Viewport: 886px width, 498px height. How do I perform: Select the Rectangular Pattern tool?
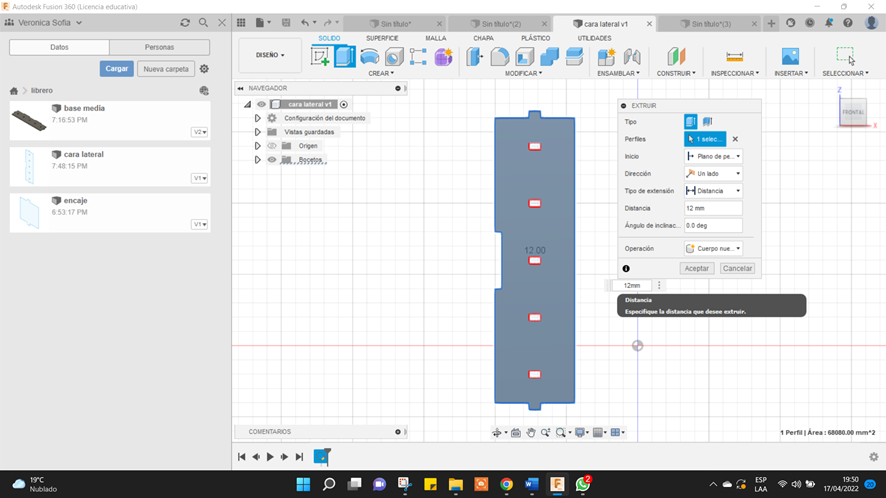coord(418,57)
